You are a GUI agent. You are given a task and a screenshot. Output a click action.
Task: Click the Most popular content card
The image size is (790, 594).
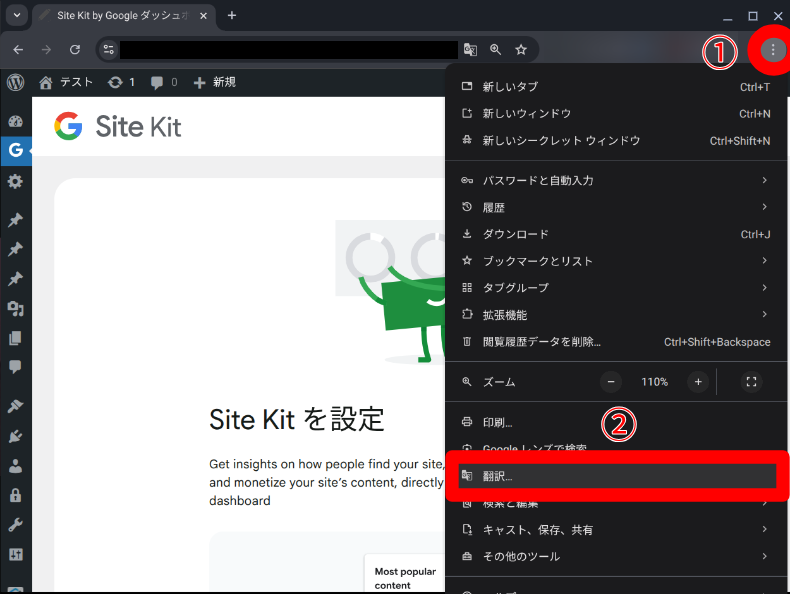[405, 574]
